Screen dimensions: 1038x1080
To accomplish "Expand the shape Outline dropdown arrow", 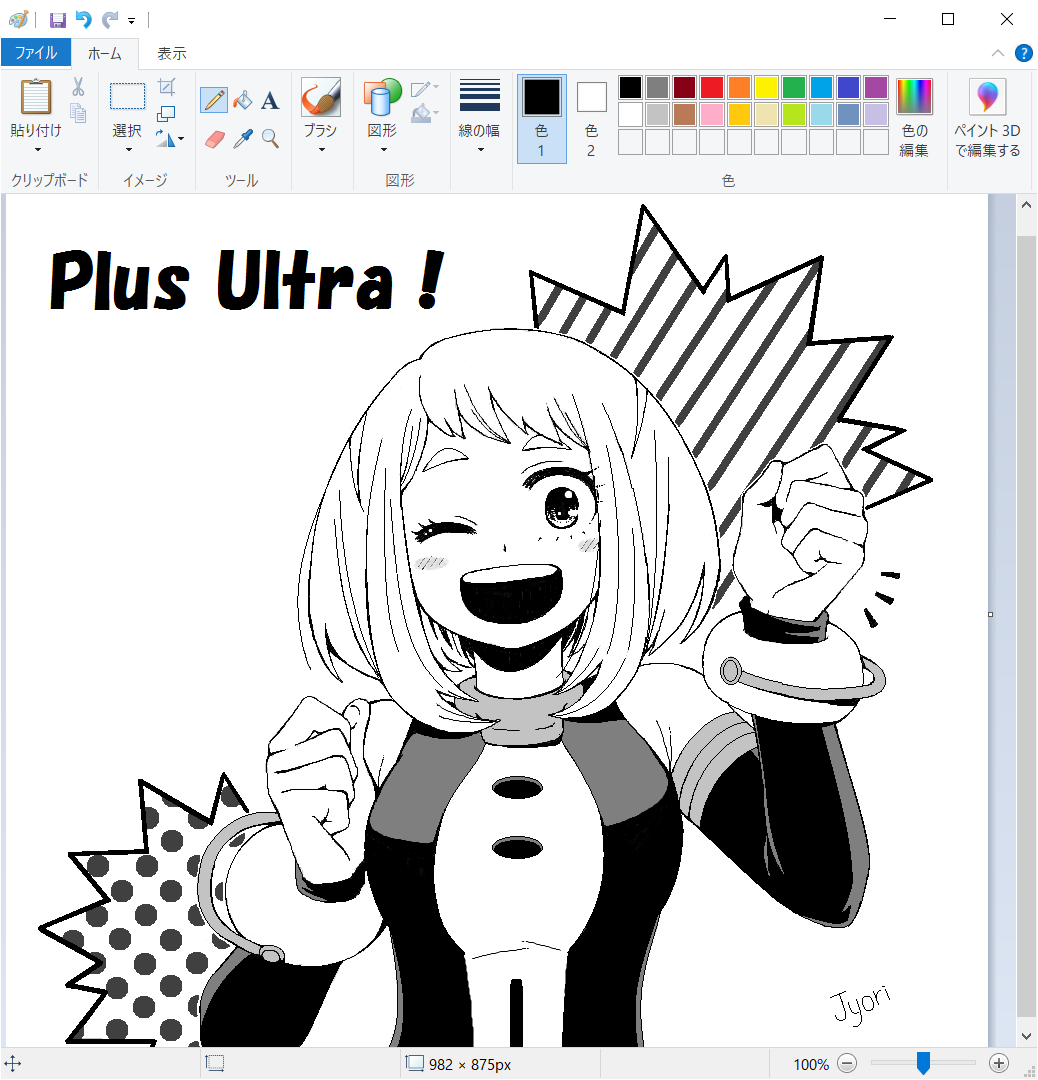I will 436,87.
